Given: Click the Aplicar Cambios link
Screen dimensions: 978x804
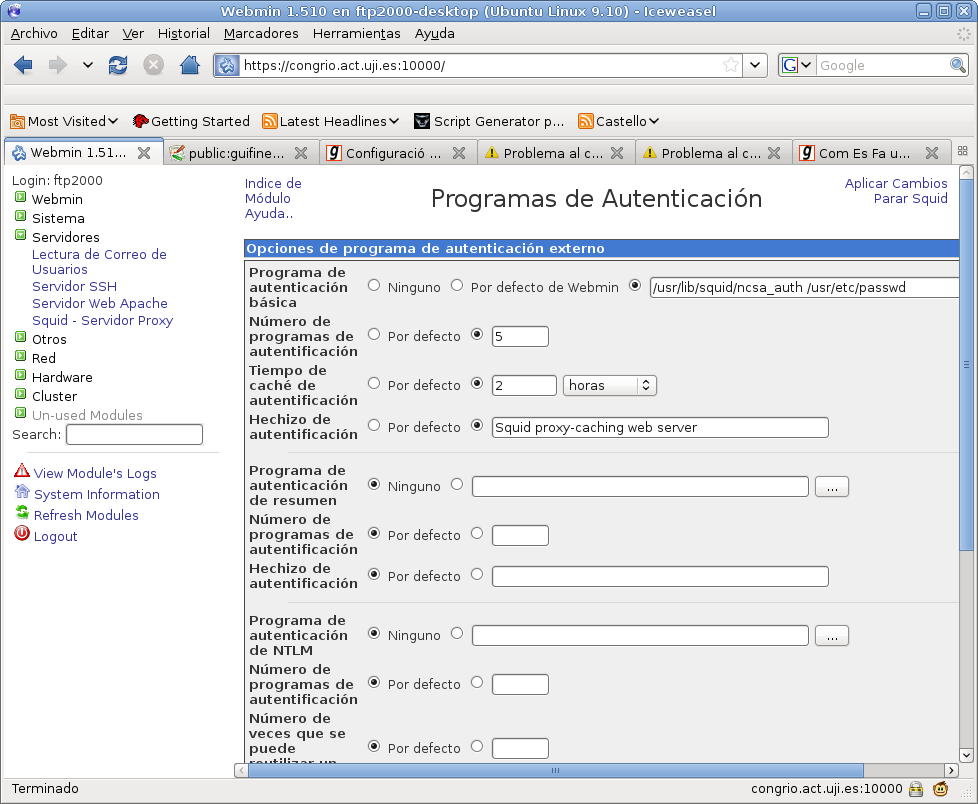Looking at the screenshot, I should [x=895, y=183].
